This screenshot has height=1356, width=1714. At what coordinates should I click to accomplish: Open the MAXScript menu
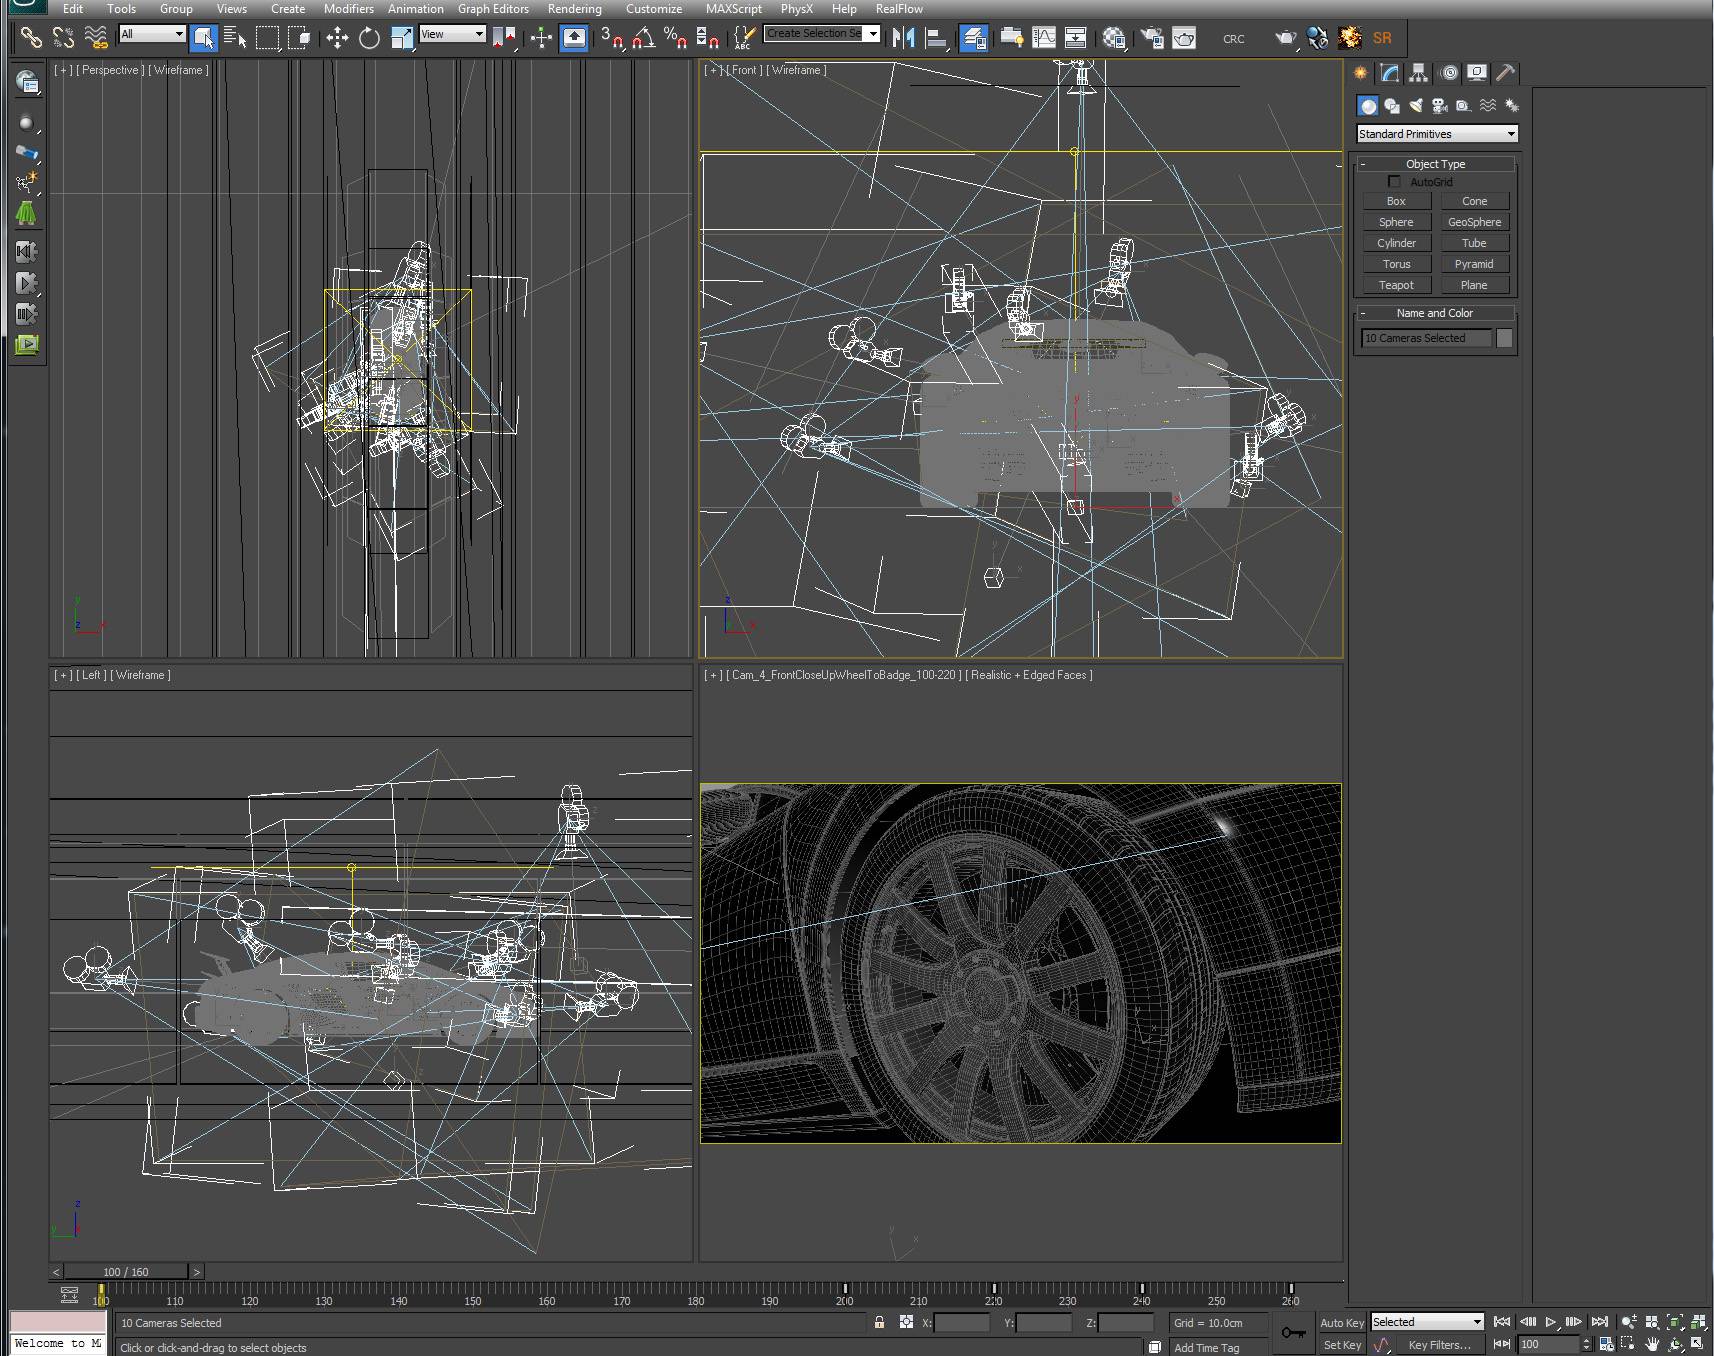733,9
